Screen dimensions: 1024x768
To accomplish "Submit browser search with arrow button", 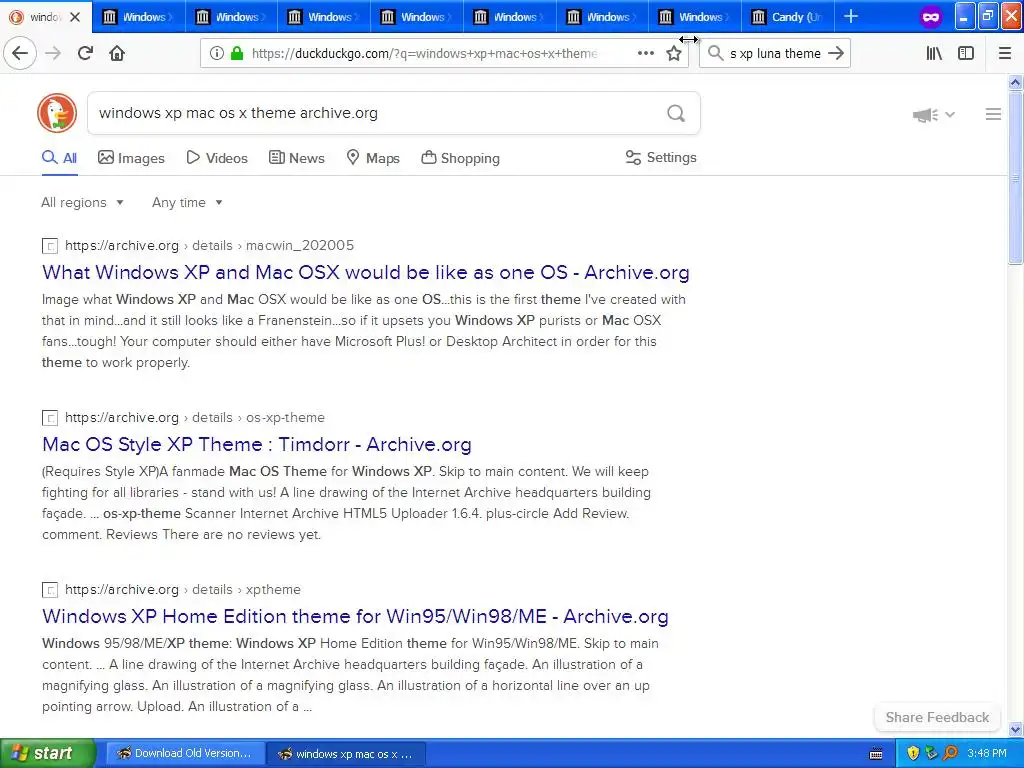I will click(x=836, y=54).
